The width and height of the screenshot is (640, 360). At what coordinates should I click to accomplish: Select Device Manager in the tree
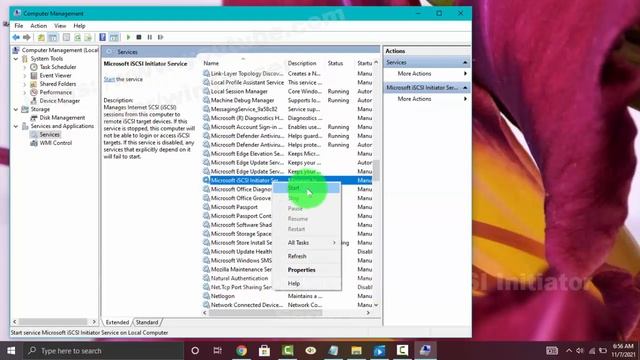pos(60,101)
